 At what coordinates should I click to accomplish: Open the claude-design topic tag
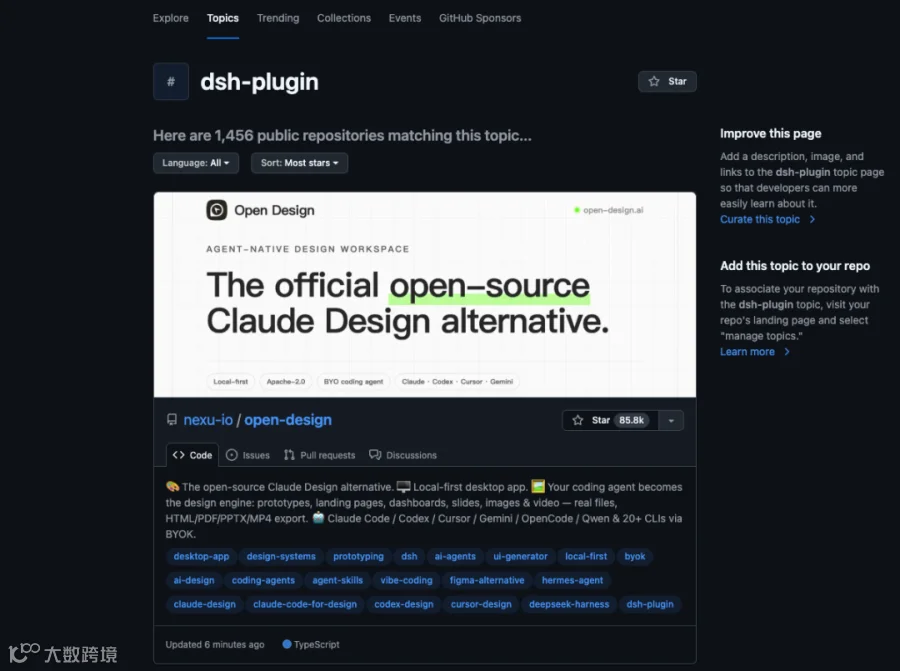point(205,604)
